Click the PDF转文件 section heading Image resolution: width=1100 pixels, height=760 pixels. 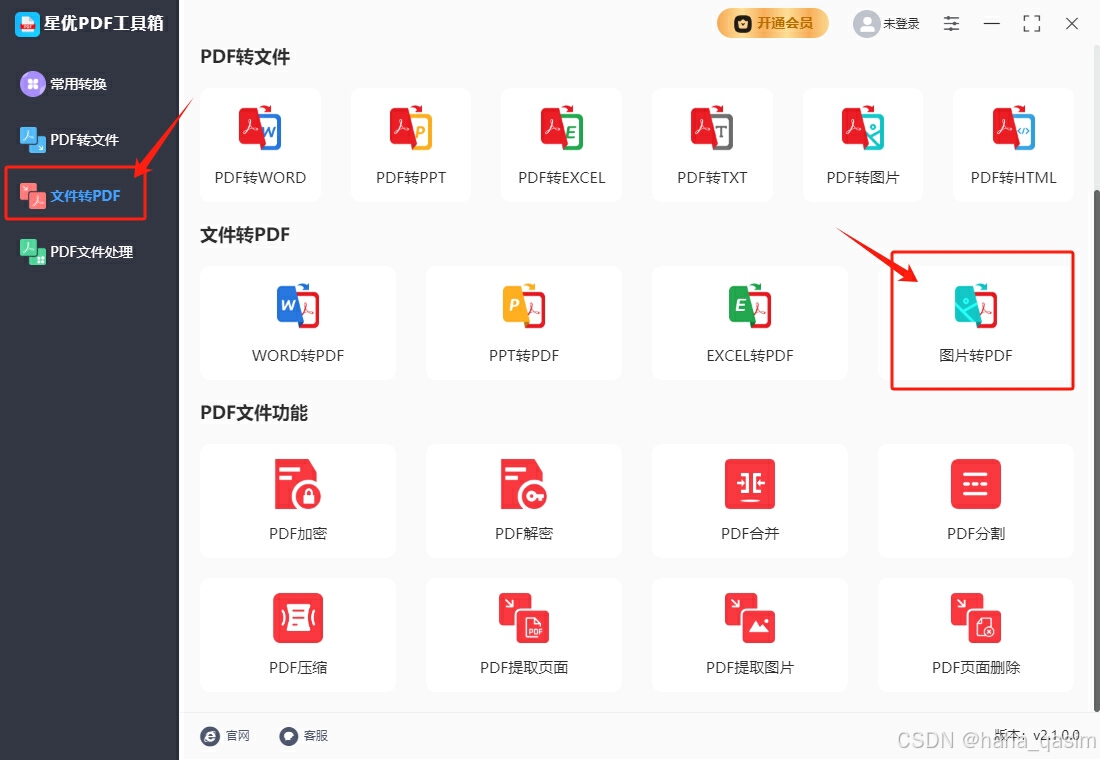[245, 57]
